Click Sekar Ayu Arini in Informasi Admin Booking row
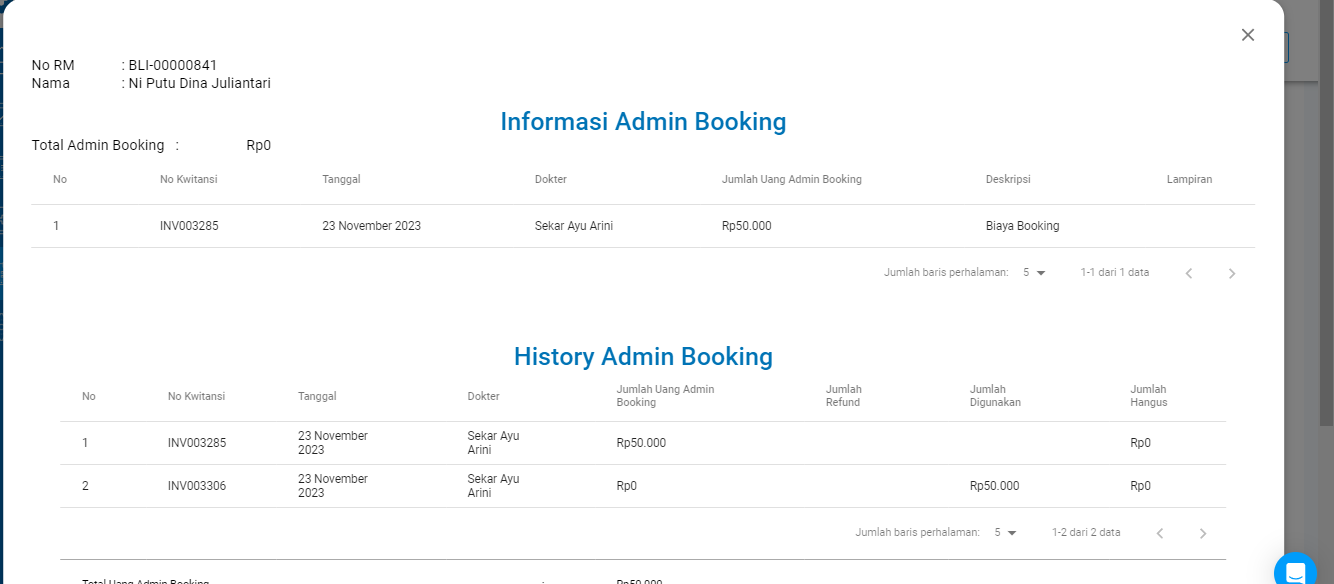 click(x=574, y=226)
